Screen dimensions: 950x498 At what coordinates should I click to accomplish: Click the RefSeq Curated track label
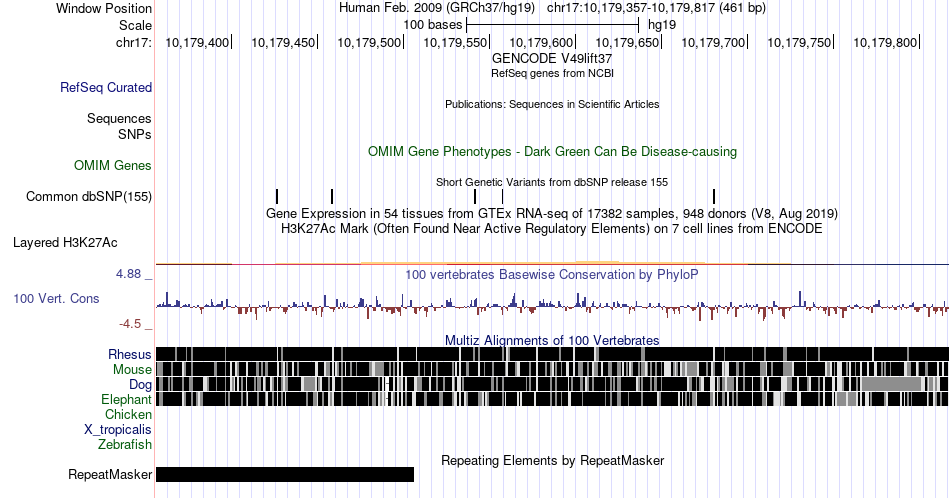click(105, 87)
